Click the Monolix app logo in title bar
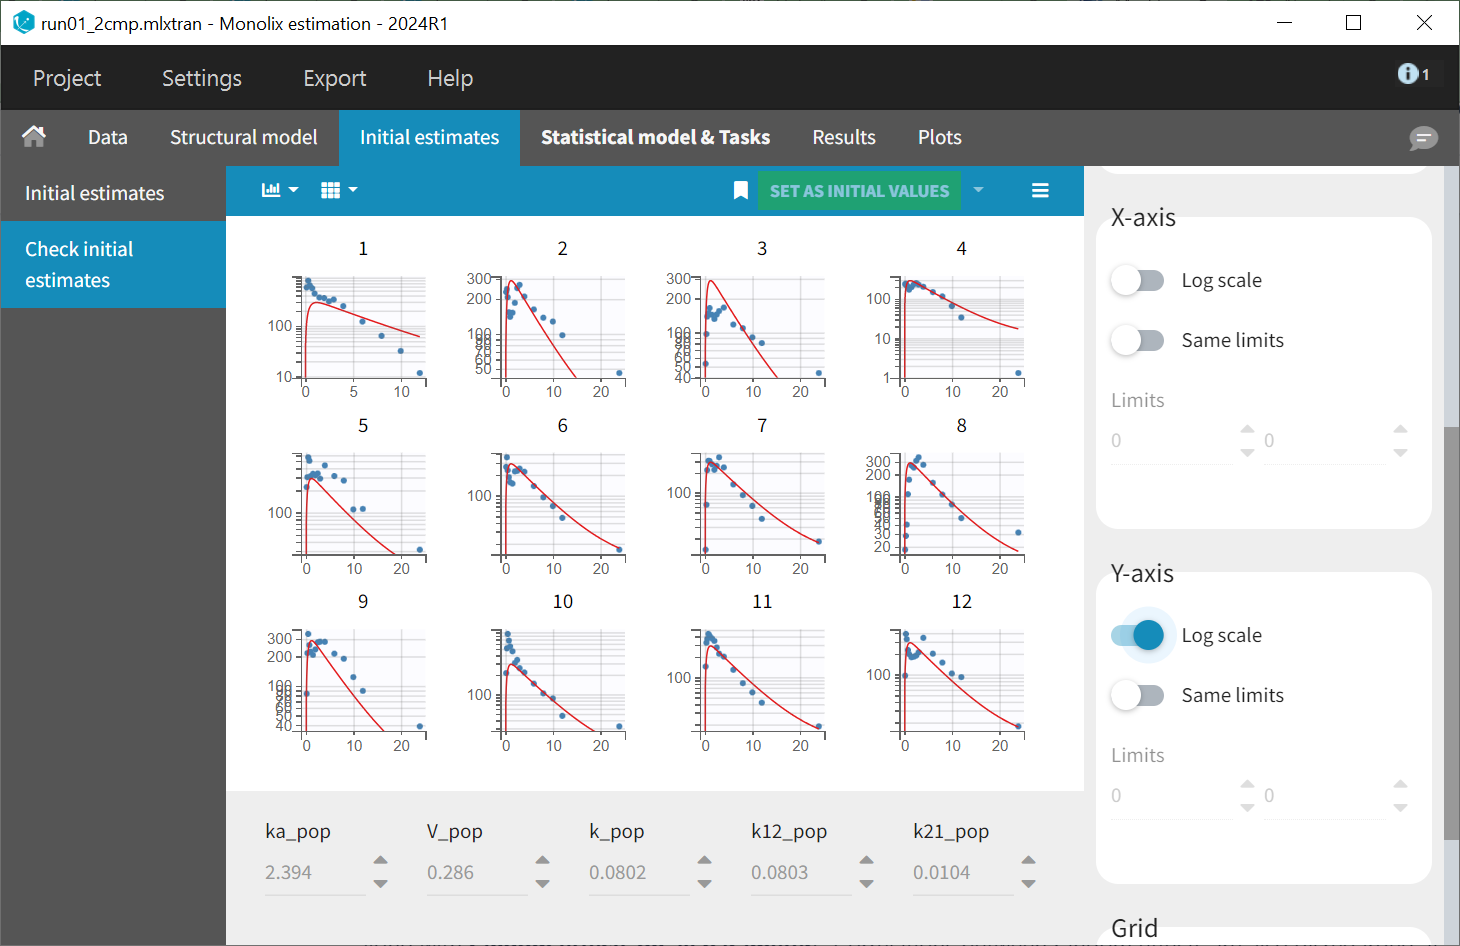The width and height of the screenshot is (1460, 946). click(x=23, y=23)
